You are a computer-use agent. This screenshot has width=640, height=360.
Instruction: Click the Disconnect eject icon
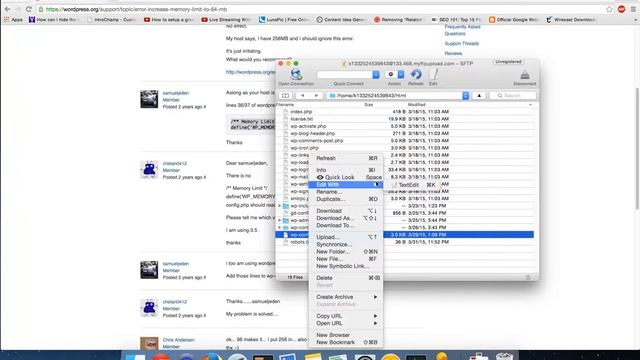pos(524,75)
